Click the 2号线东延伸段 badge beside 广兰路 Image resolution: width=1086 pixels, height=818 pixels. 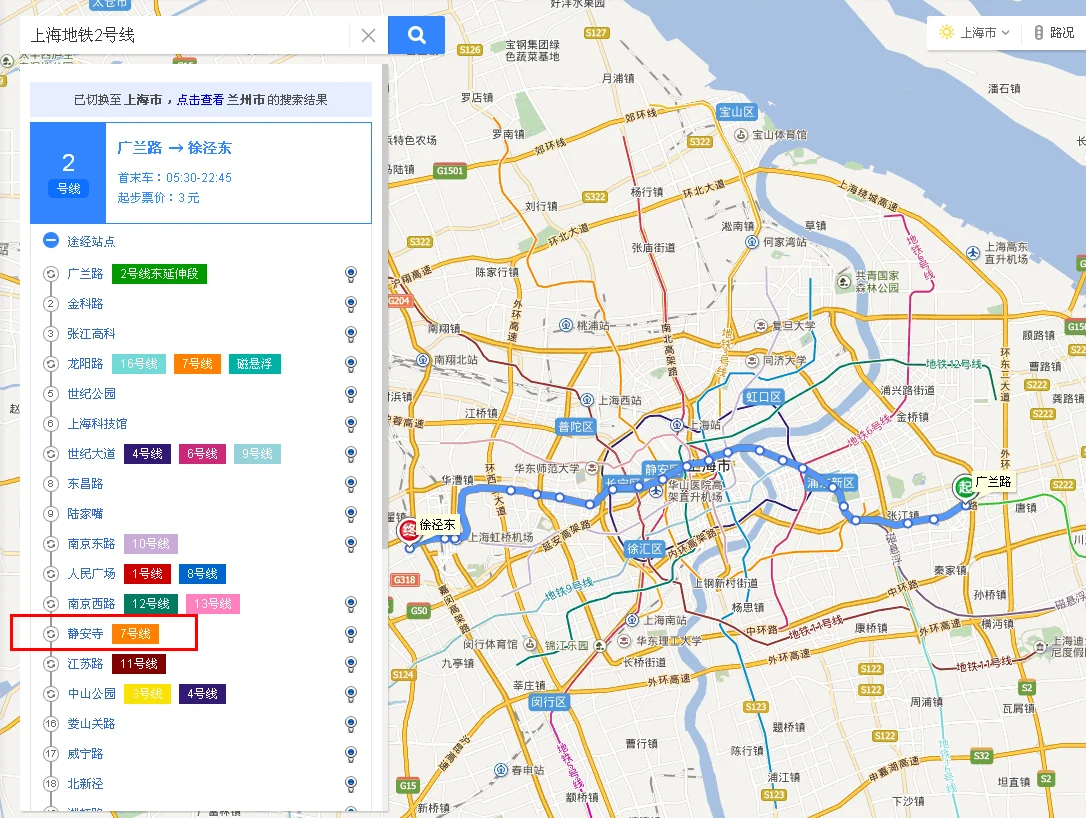coord(158,273)
